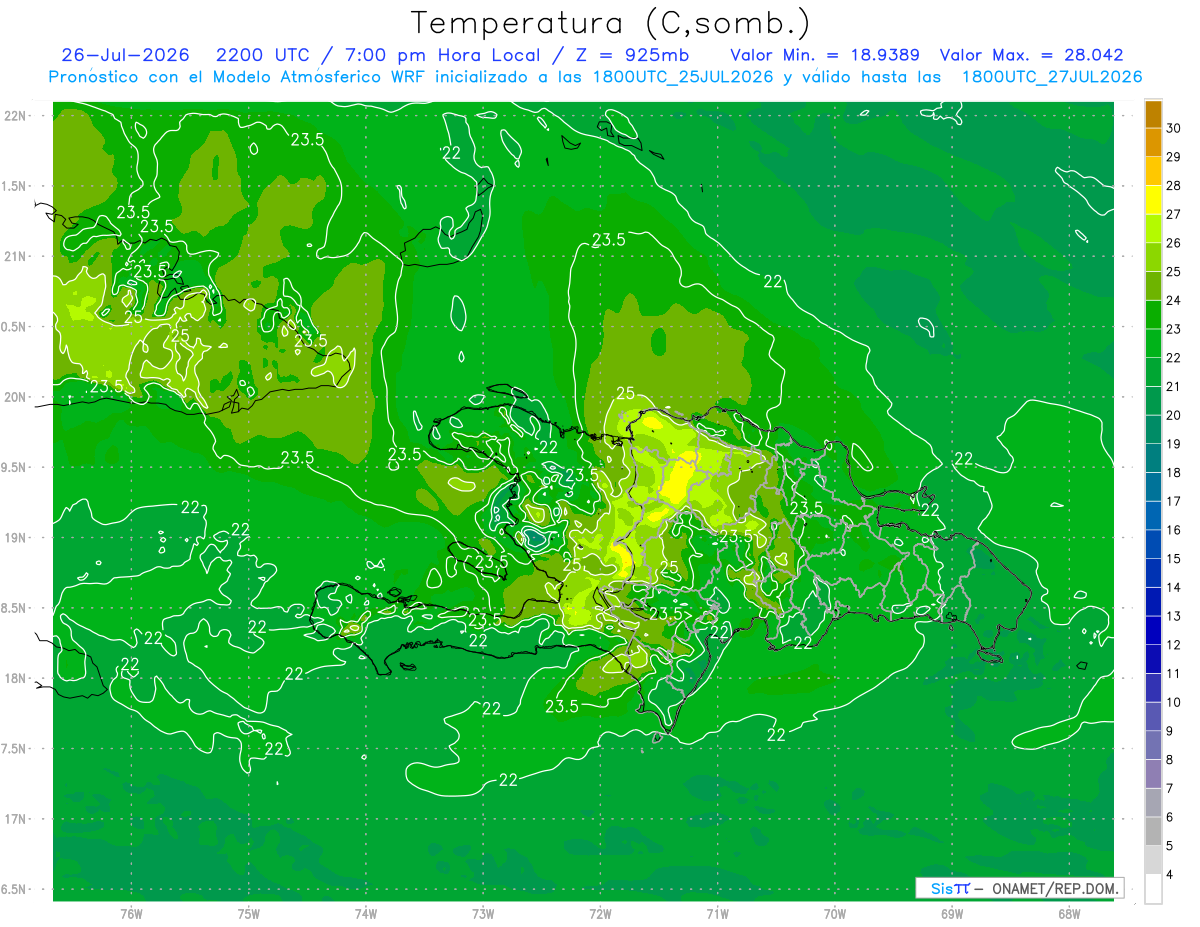Click "7:00 pm Hora Local" text
1200x927 pixels.
(440, 55)
